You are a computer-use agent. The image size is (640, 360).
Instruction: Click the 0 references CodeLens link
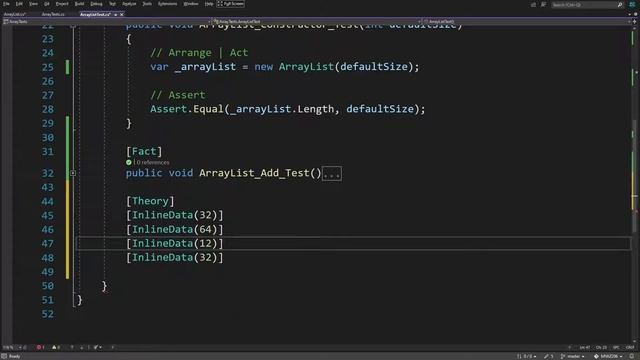point(152,162)
